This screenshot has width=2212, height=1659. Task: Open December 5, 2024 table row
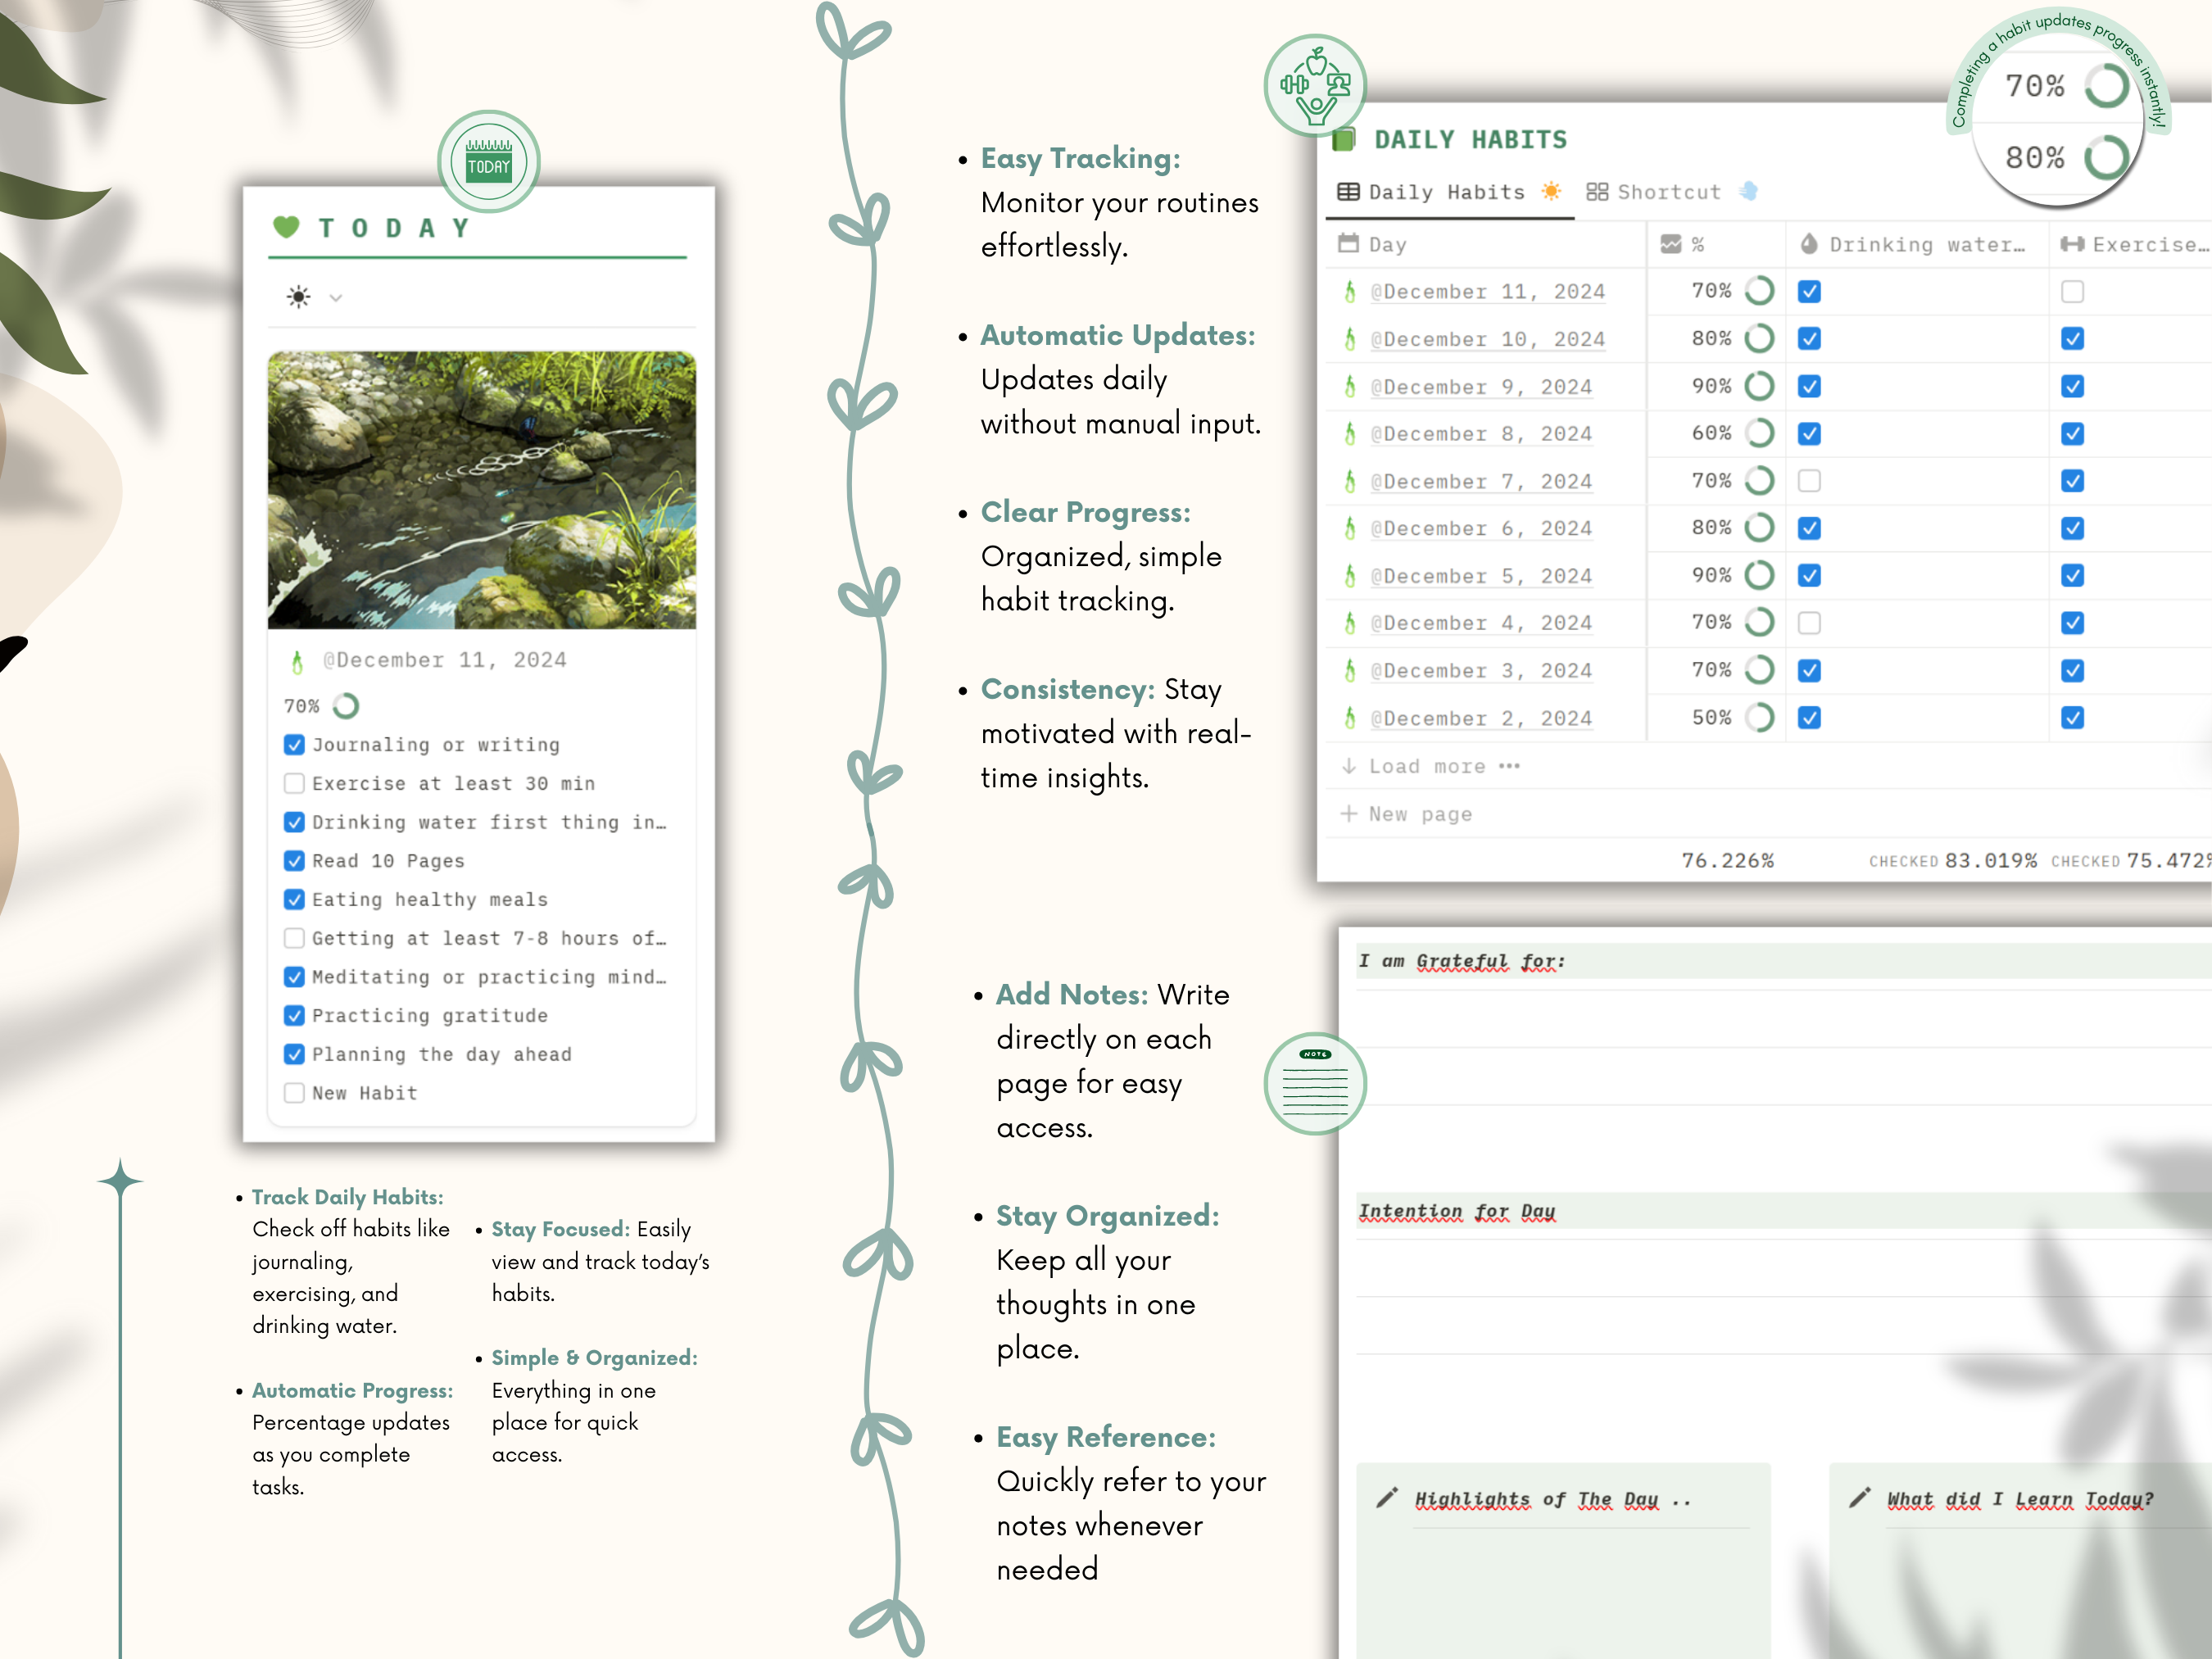(1481, 576)
